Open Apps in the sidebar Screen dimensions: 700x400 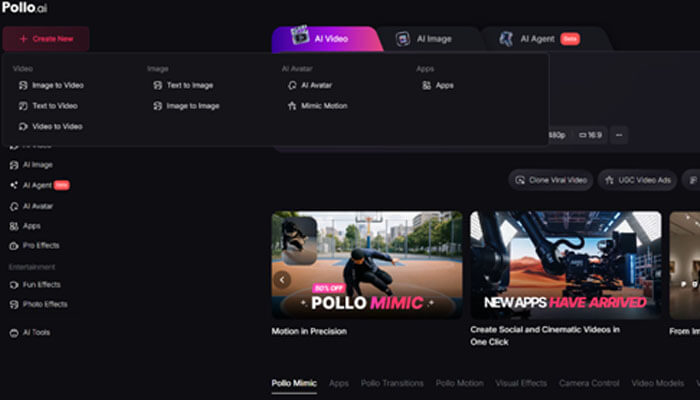[x=25, y=226]
